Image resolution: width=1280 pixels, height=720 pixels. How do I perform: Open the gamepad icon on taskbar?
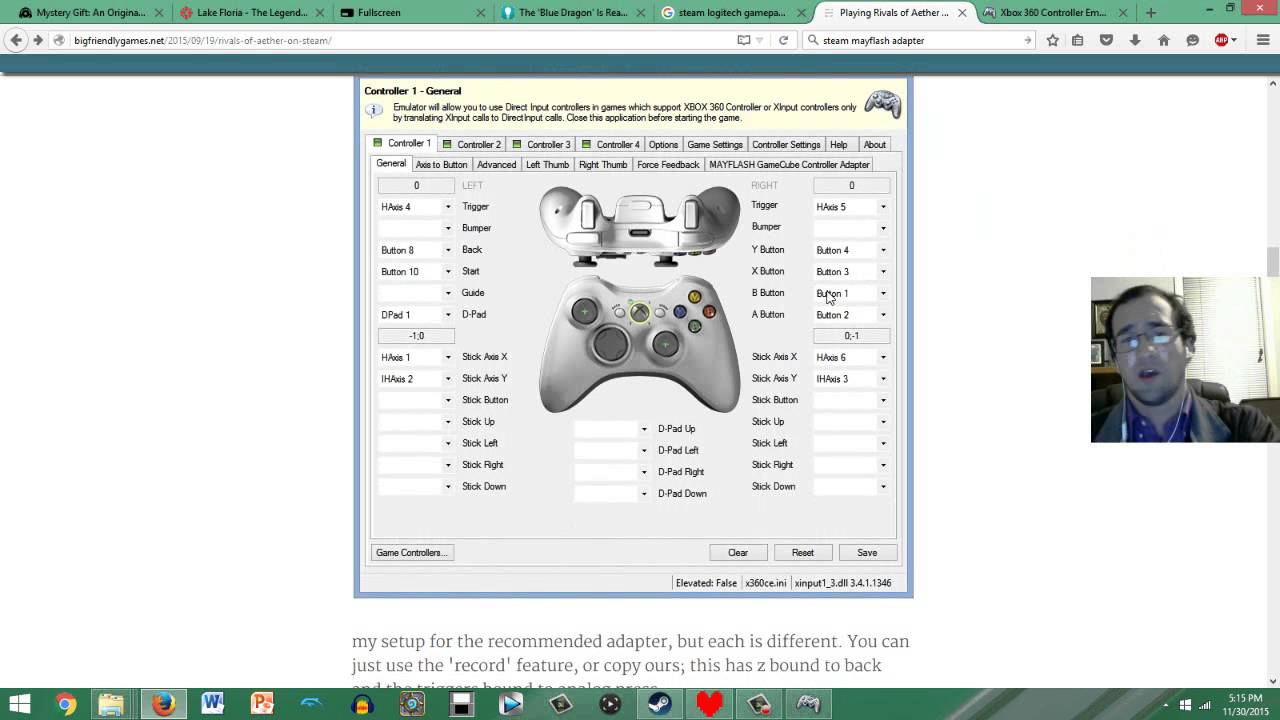tap(808, 704)
